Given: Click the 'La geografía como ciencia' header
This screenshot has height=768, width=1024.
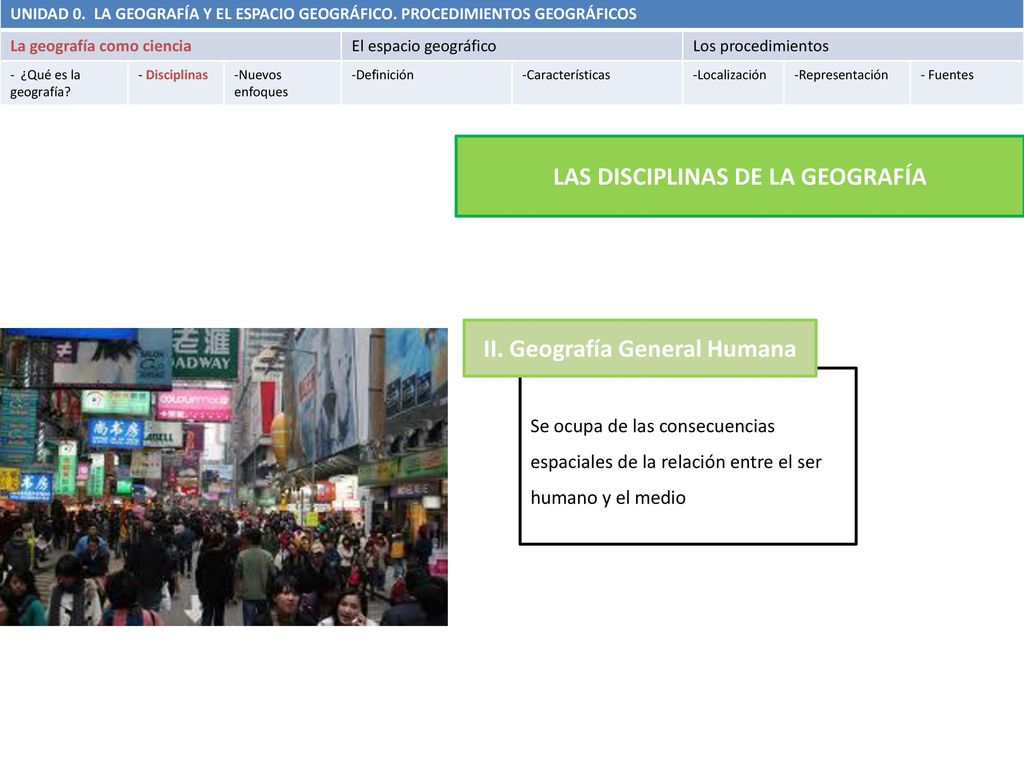Looking at the screenshot, I should [x=170, y=46].
